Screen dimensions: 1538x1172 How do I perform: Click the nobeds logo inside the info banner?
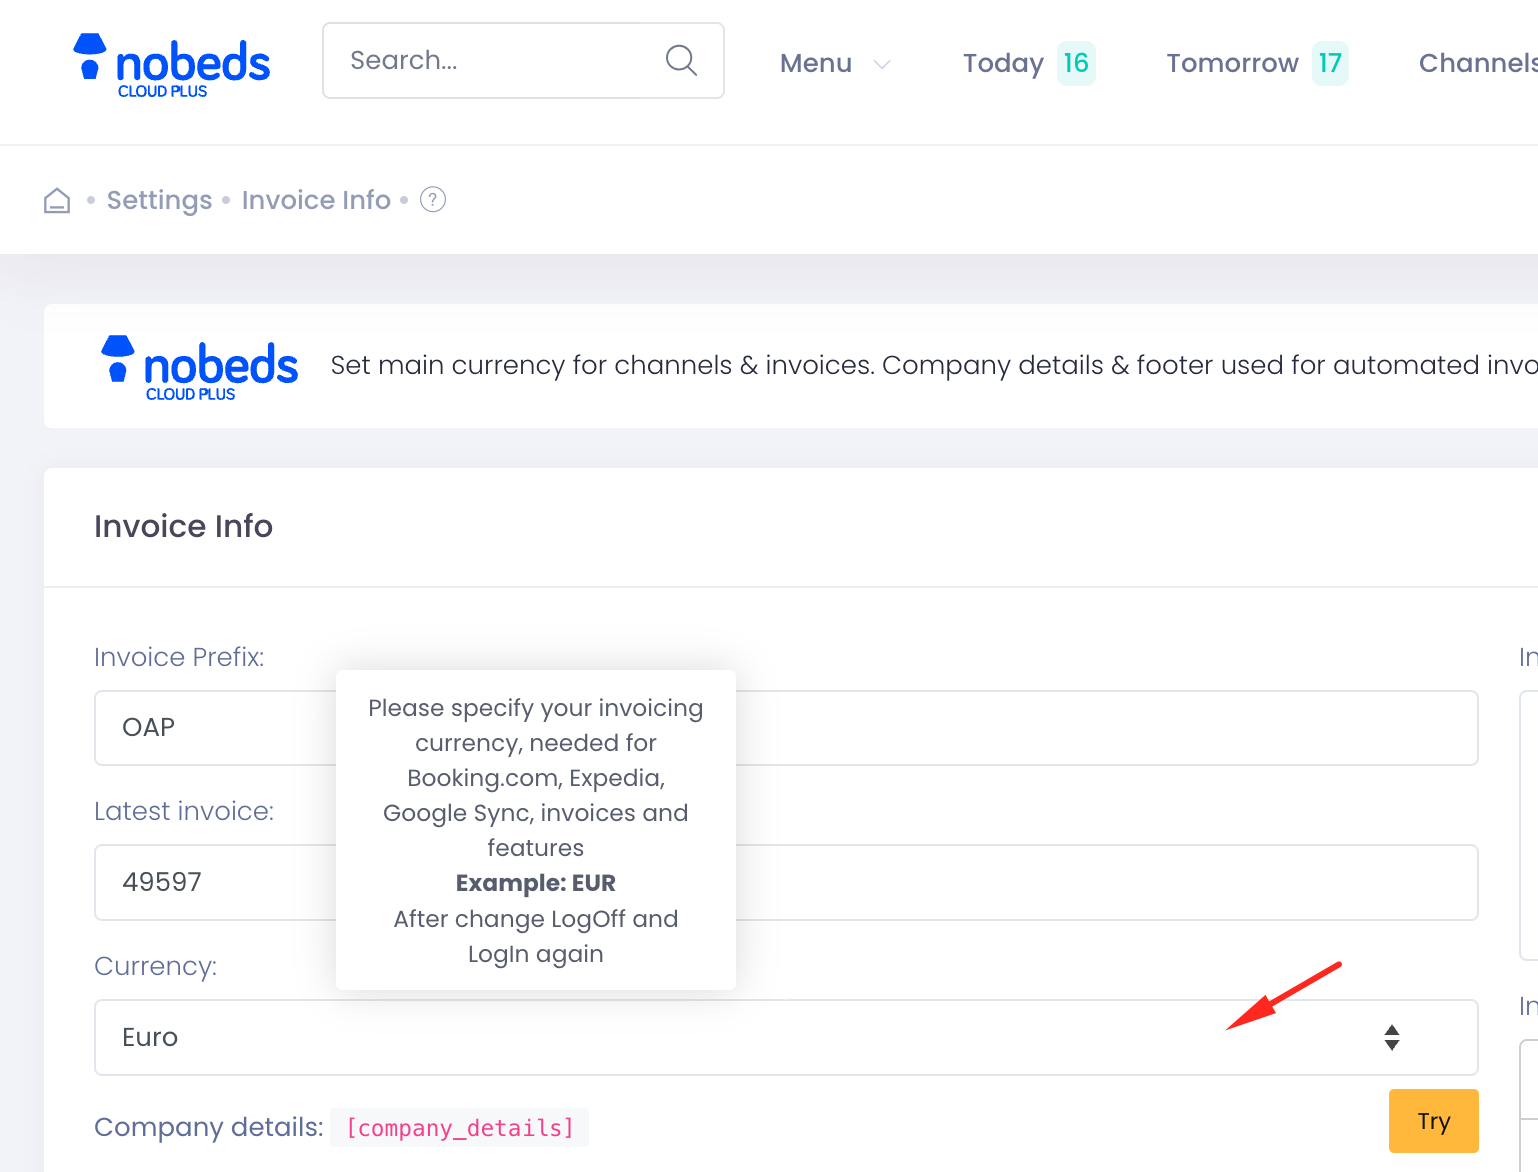199,366
